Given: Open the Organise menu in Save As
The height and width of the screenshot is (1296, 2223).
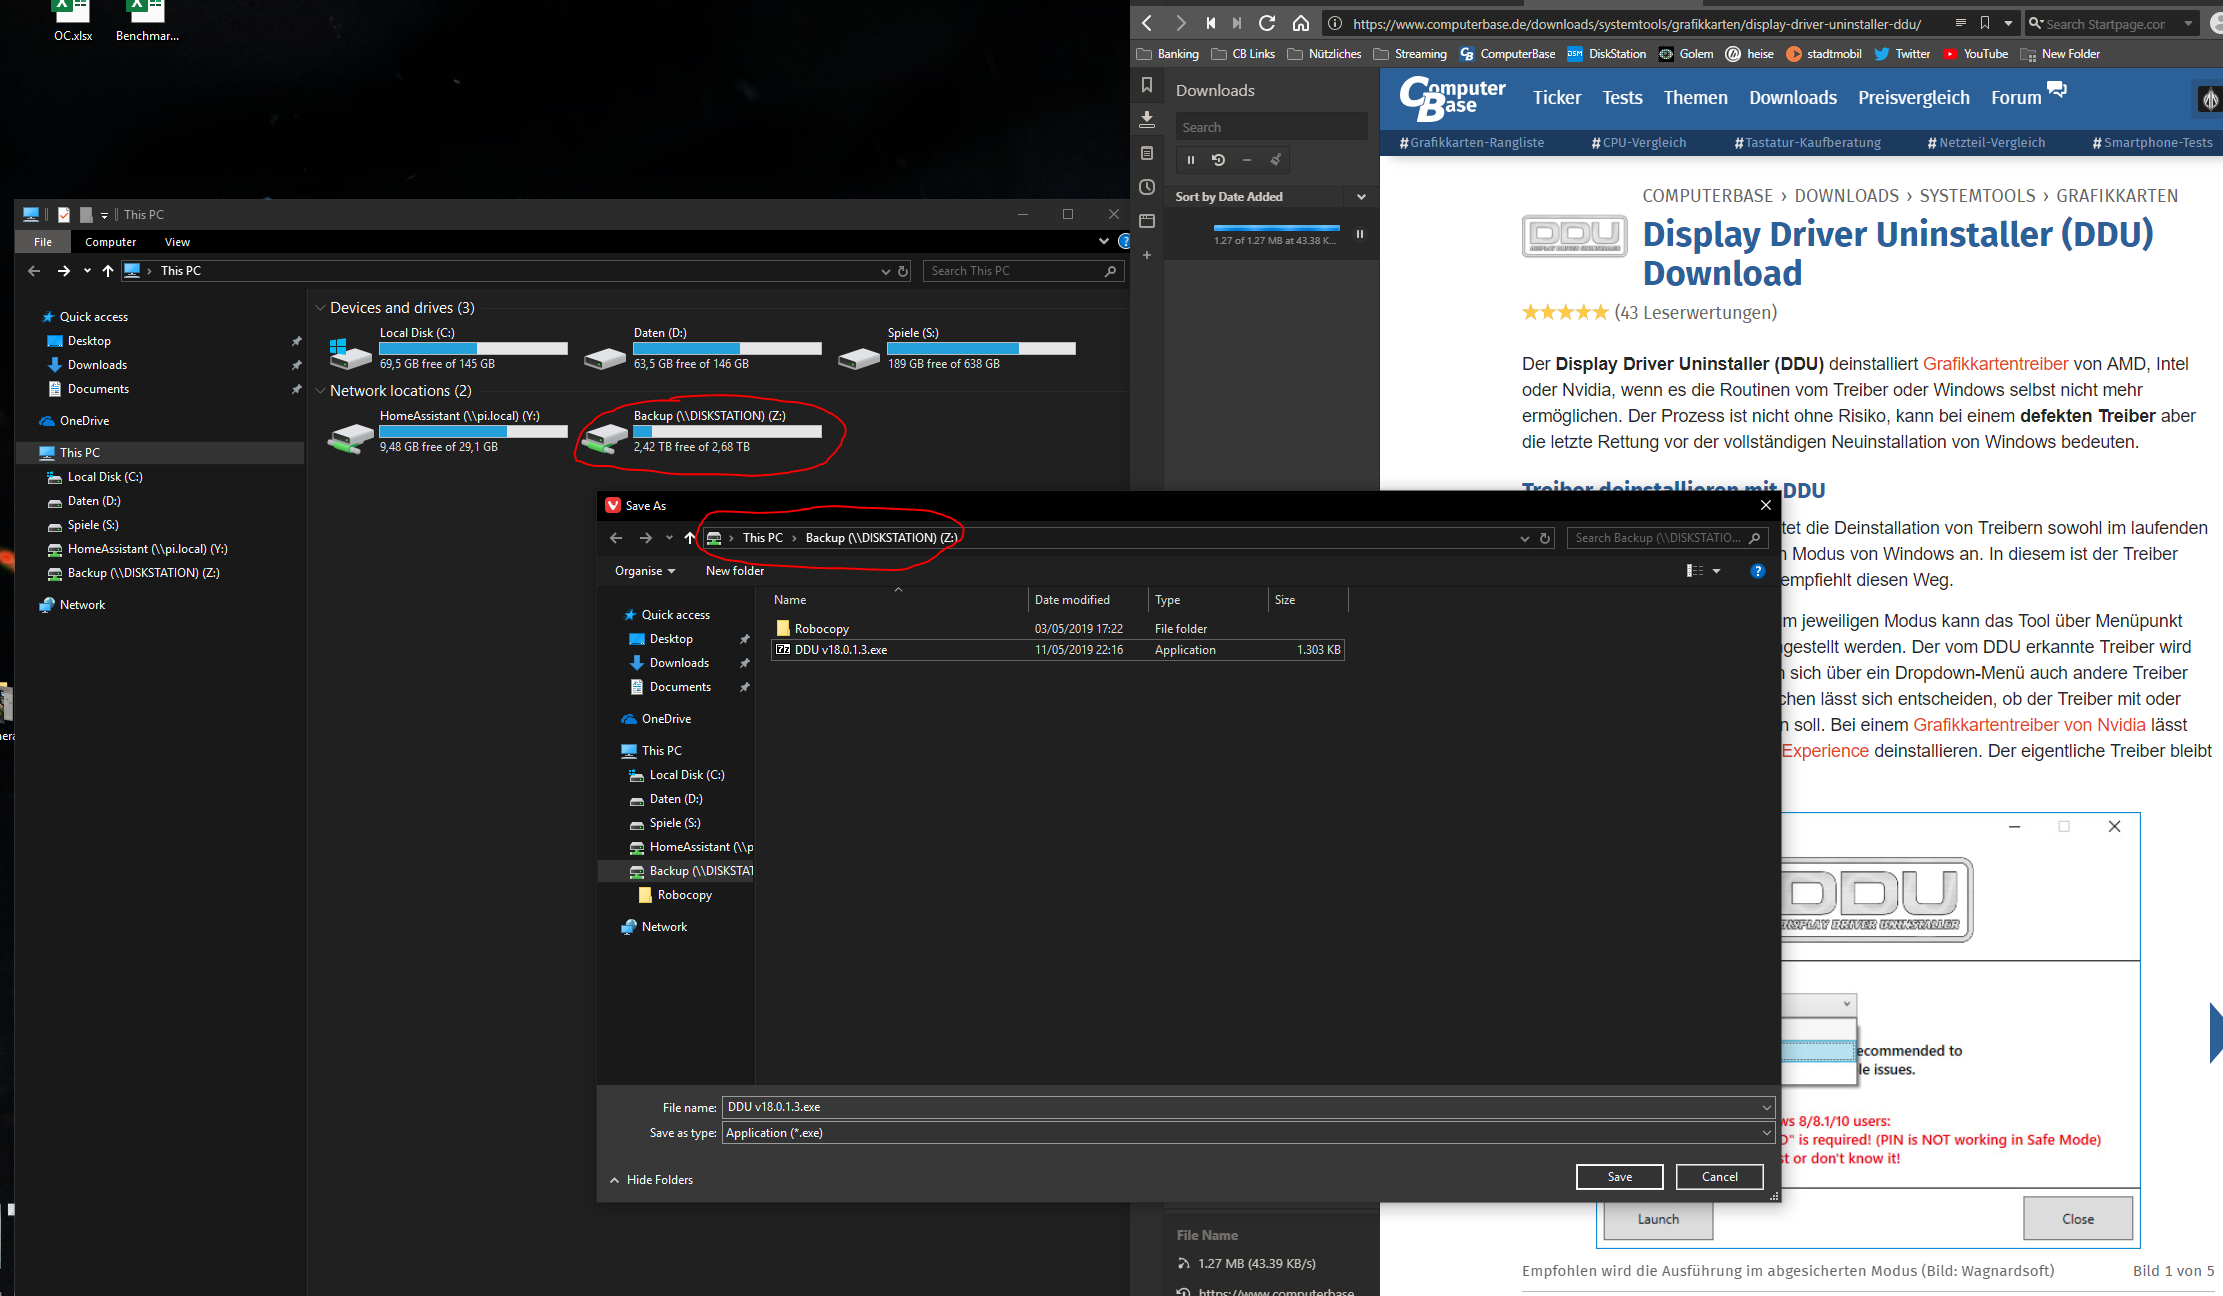Looking at the screenshot, I should [644, 571].
